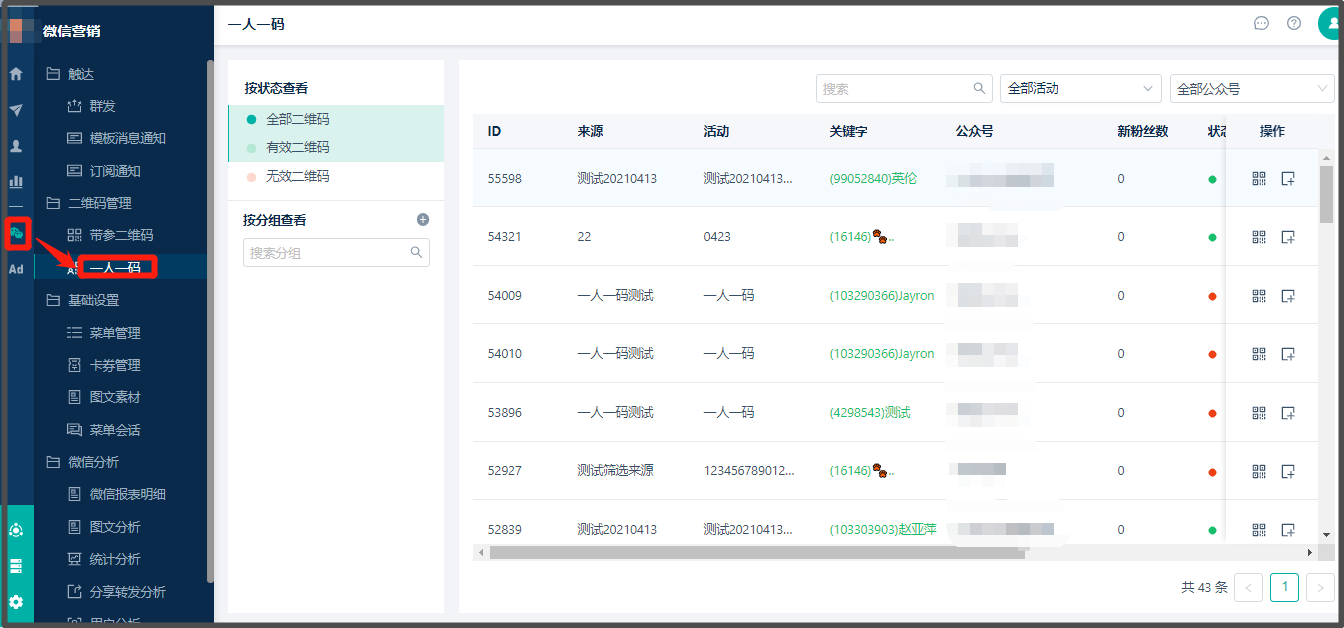This screenshot has width=1344, height=628.
Task: Click keyword link (4298543)测试
Action: (x=870, y=413)
